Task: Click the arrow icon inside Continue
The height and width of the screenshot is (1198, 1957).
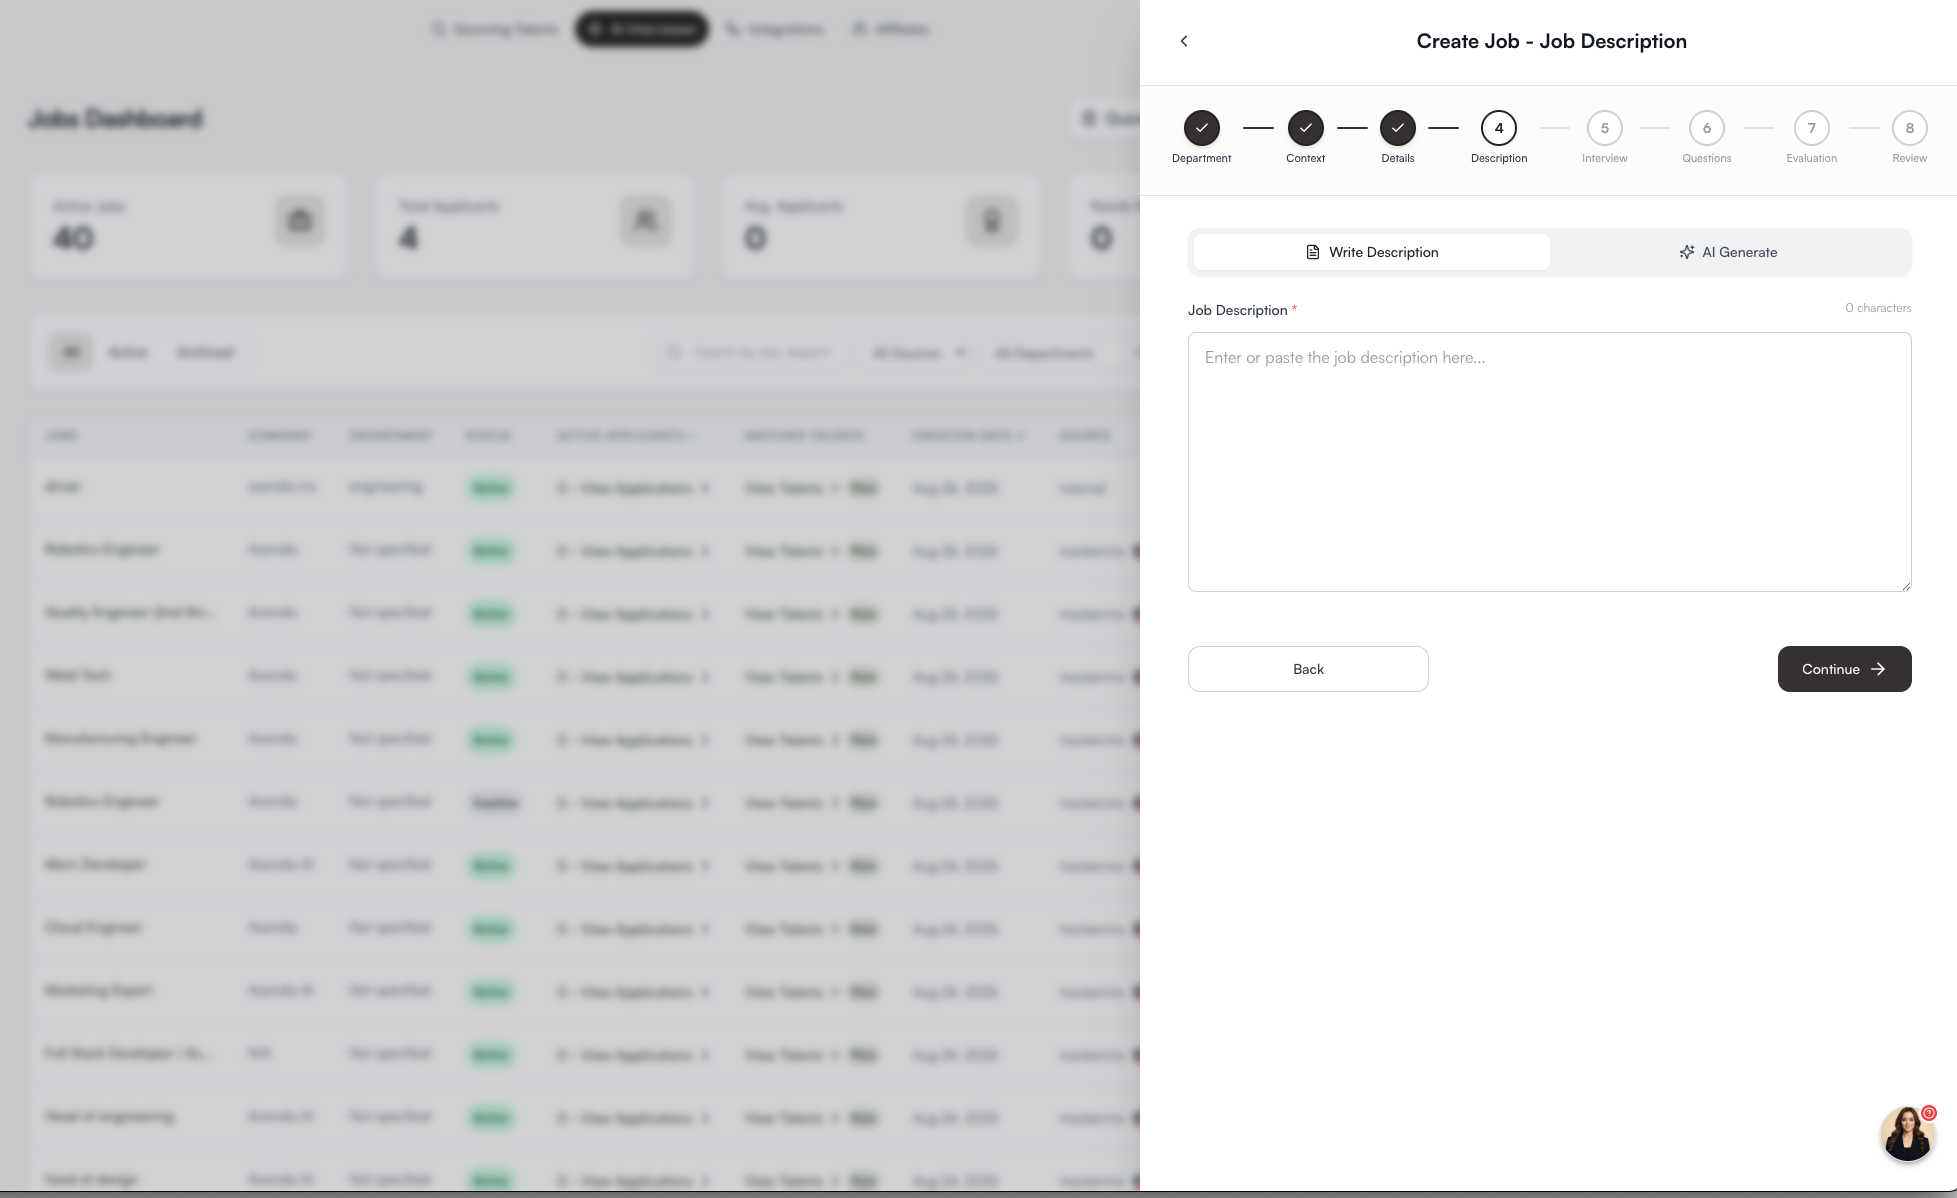Action: coord(1878,669)
